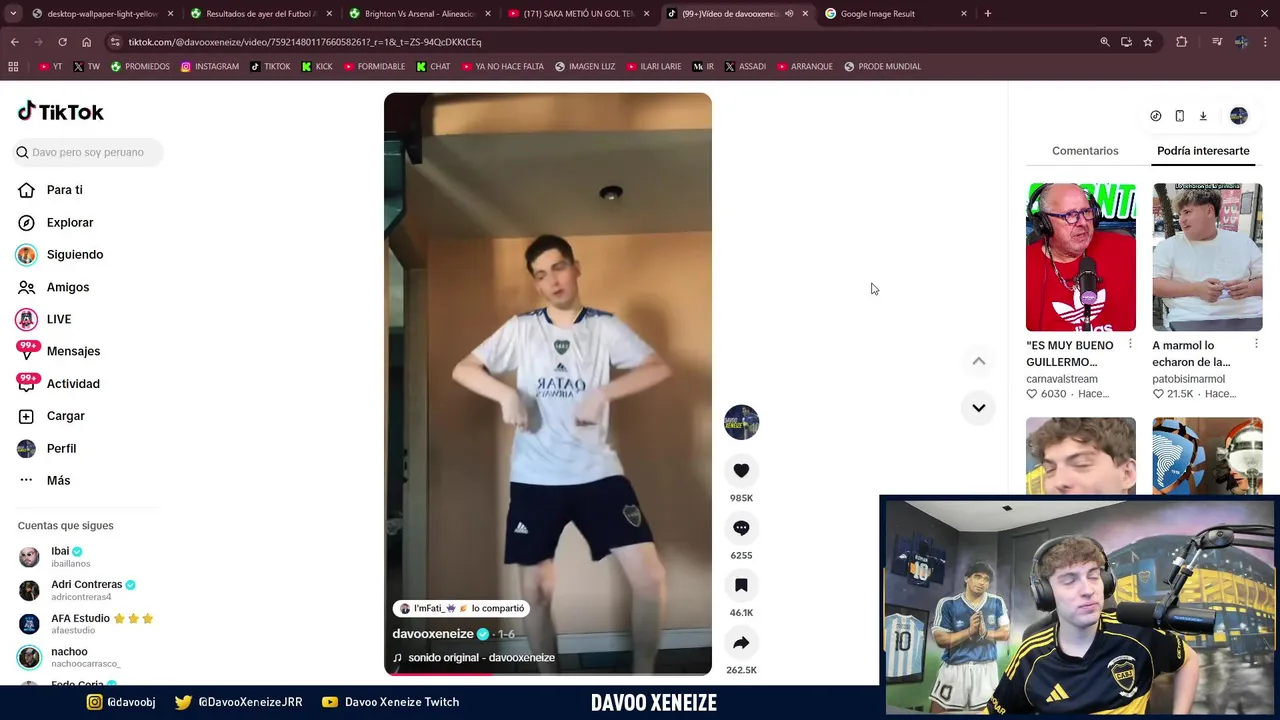1280x720 pixels.
Task: Open creator avatar beside the video
Action: [741, 422]
